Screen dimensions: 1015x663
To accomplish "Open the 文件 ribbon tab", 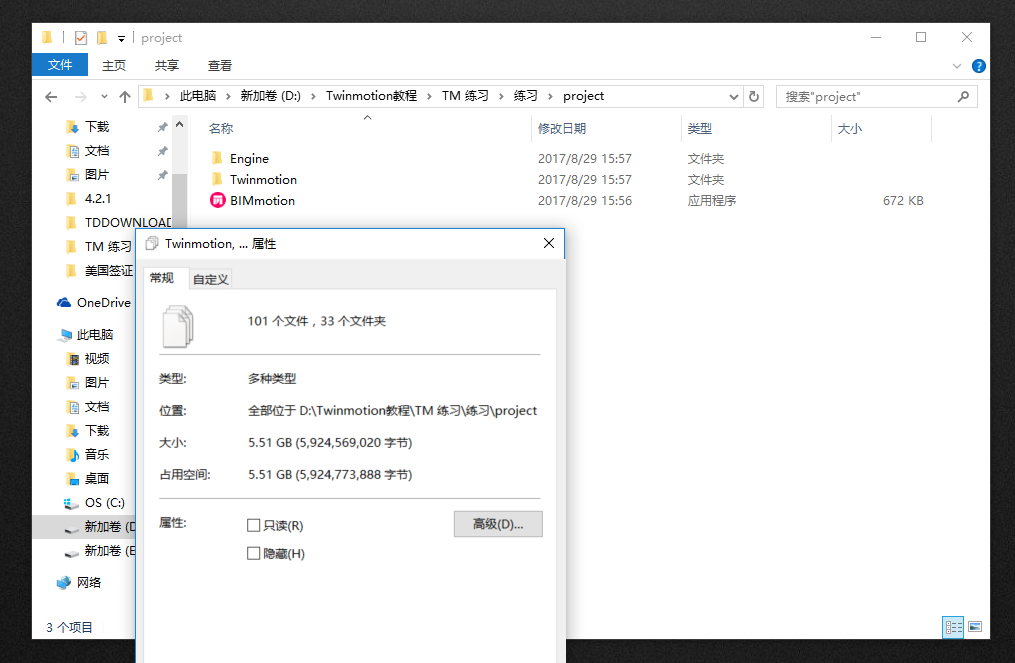I will (60, 65).
